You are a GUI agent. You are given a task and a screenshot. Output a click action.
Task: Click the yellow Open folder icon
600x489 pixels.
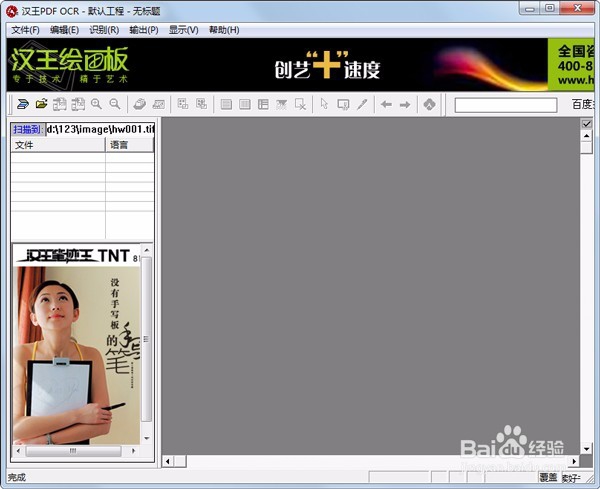[x=41, y=104]
